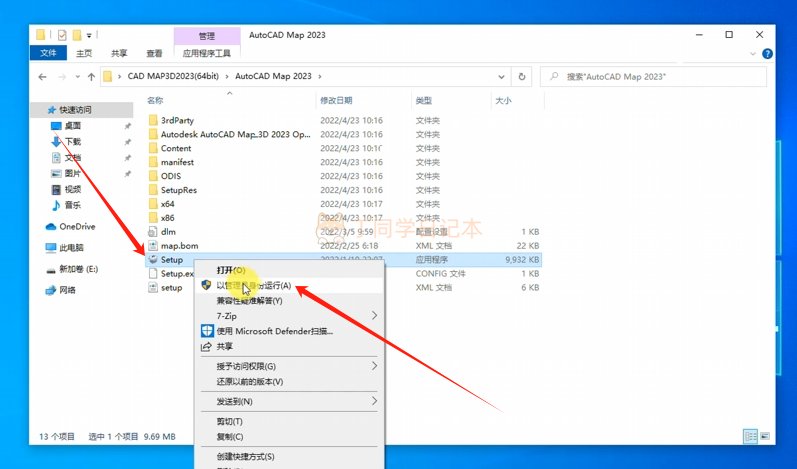Go up one folder level arrow
This screenshot has height=469, width=797.
pyautogui.click(x=91, y=77)
